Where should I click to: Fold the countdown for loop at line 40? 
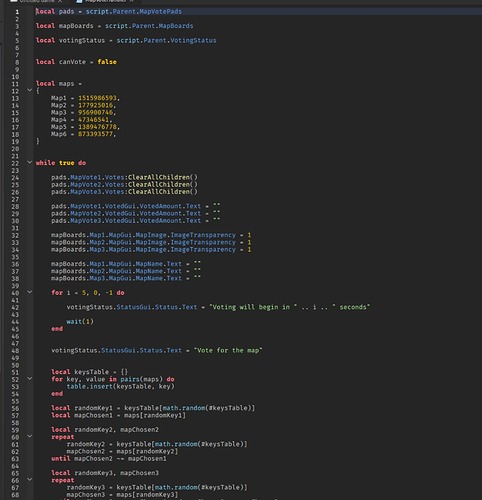pyautogui.click(x=30, y=292)
